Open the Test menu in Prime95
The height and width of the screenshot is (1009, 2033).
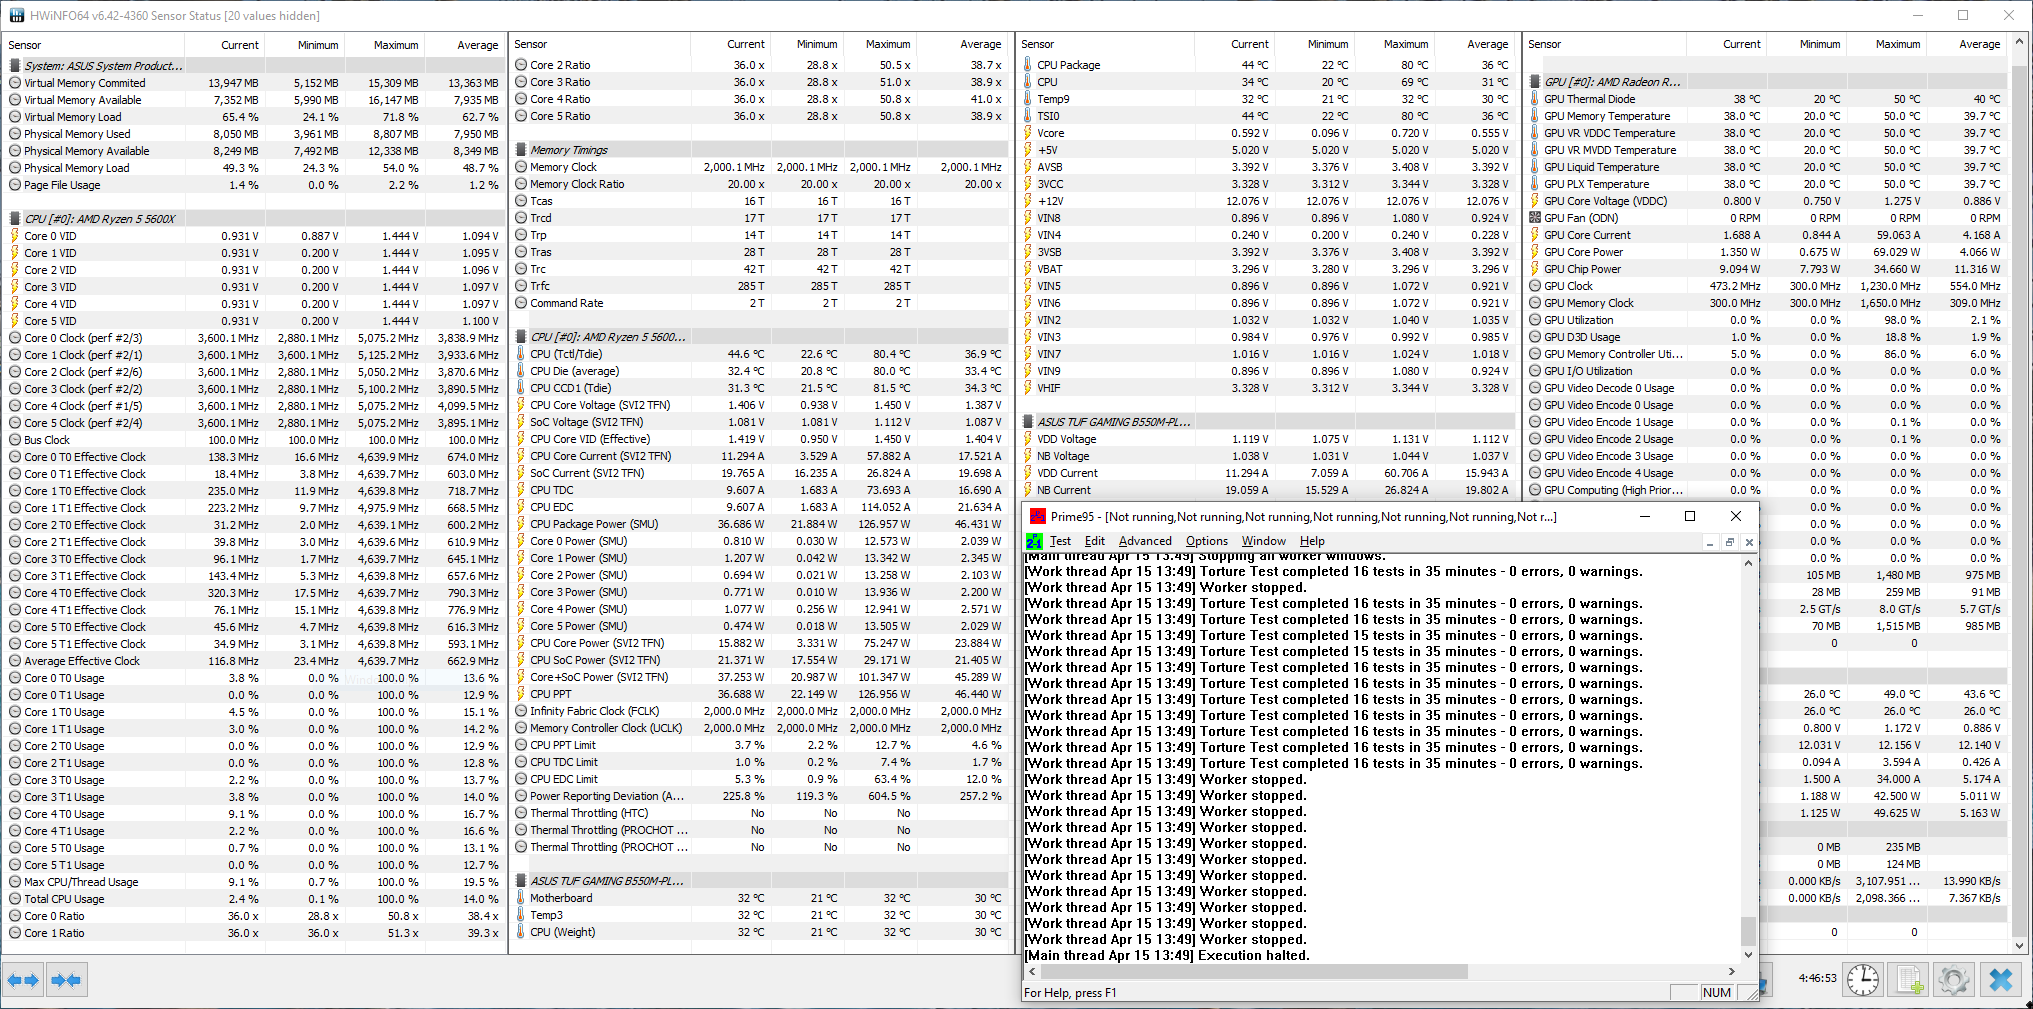pyautogui.click(x=1060, y=541)
